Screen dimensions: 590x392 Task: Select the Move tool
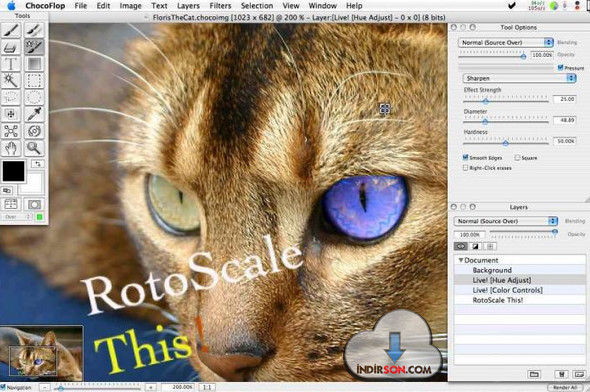11,114
